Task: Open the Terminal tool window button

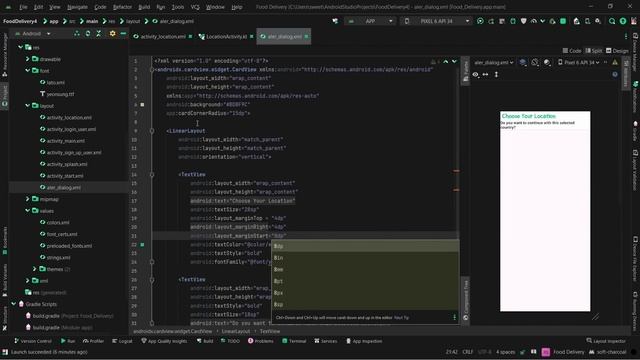Action: coord(294,341)
